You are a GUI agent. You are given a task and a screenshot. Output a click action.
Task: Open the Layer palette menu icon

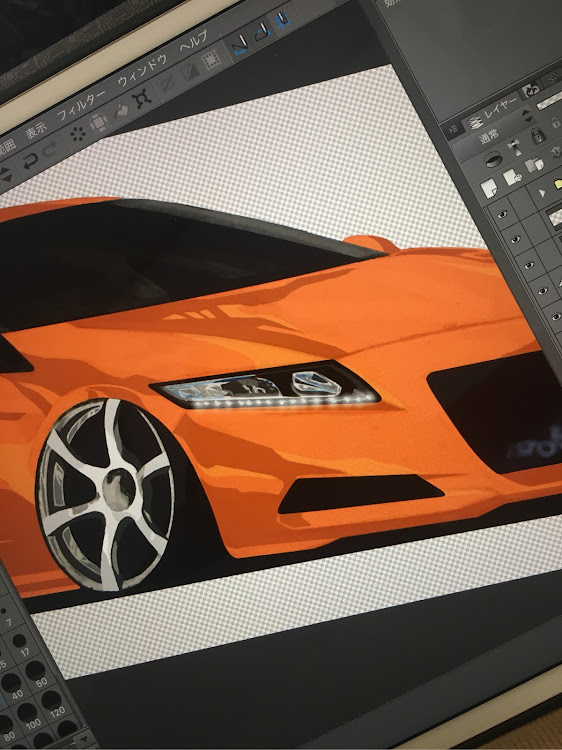point(452,130)
